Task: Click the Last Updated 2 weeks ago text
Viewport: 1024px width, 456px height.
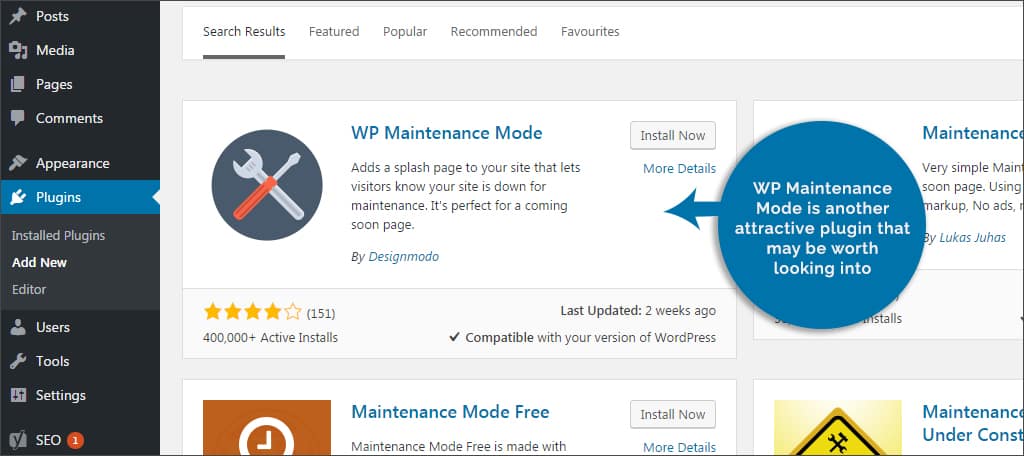Action: point(638,311)
